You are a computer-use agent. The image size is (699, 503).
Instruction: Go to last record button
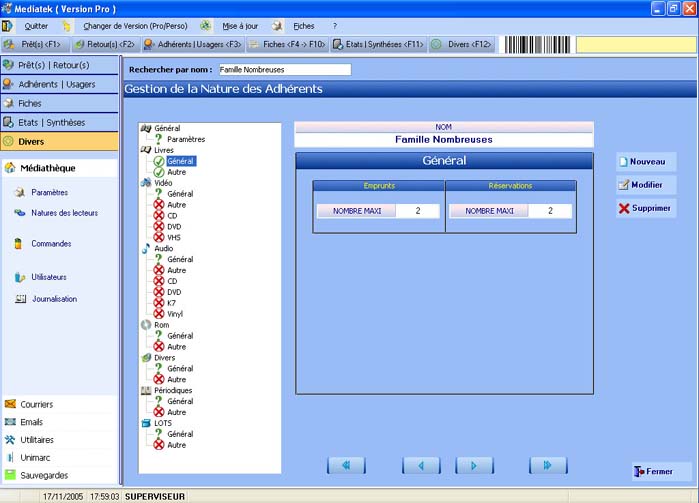[548, 466]
